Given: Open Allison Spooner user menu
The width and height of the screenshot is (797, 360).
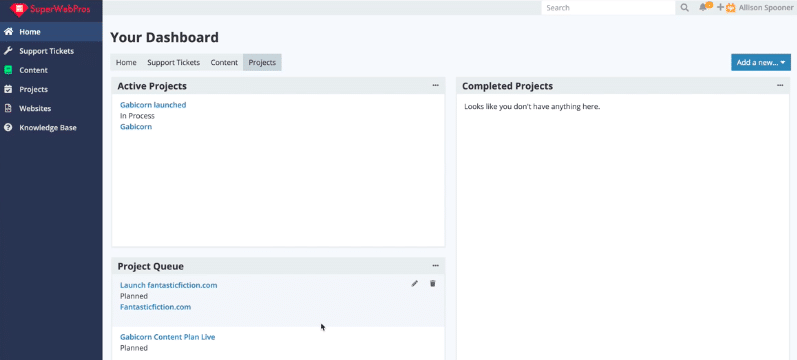Looking at the screenshot, I should pos(765,8).
